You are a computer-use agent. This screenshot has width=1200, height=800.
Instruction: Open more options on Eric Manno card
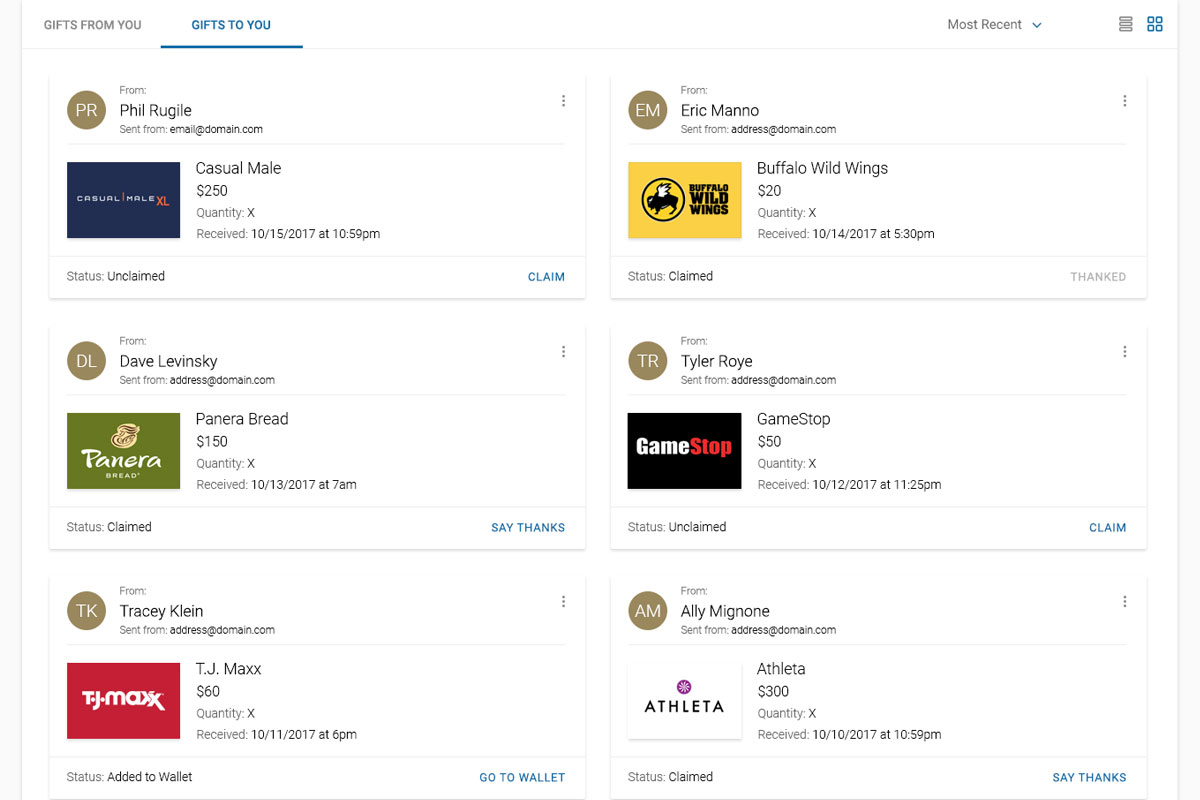pyautogui.click(x=1125, y=101)
